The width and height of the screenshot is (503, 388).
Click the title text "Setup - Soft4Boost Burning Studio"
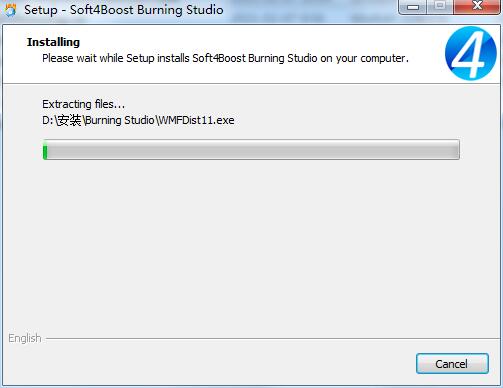click(x=124, y=10)
